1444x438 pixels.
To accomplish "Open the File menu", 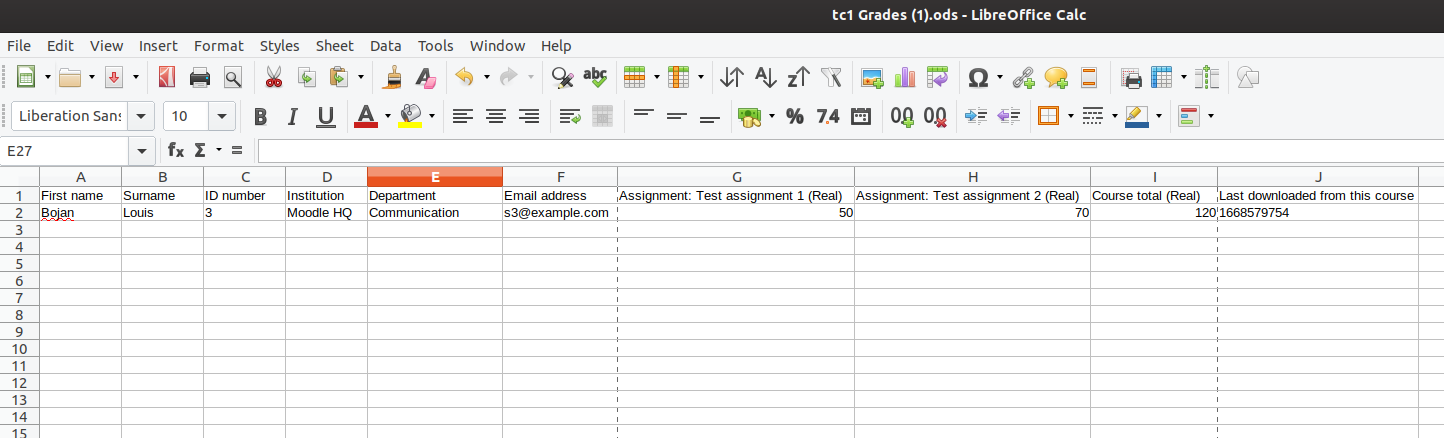I will 19,46.
